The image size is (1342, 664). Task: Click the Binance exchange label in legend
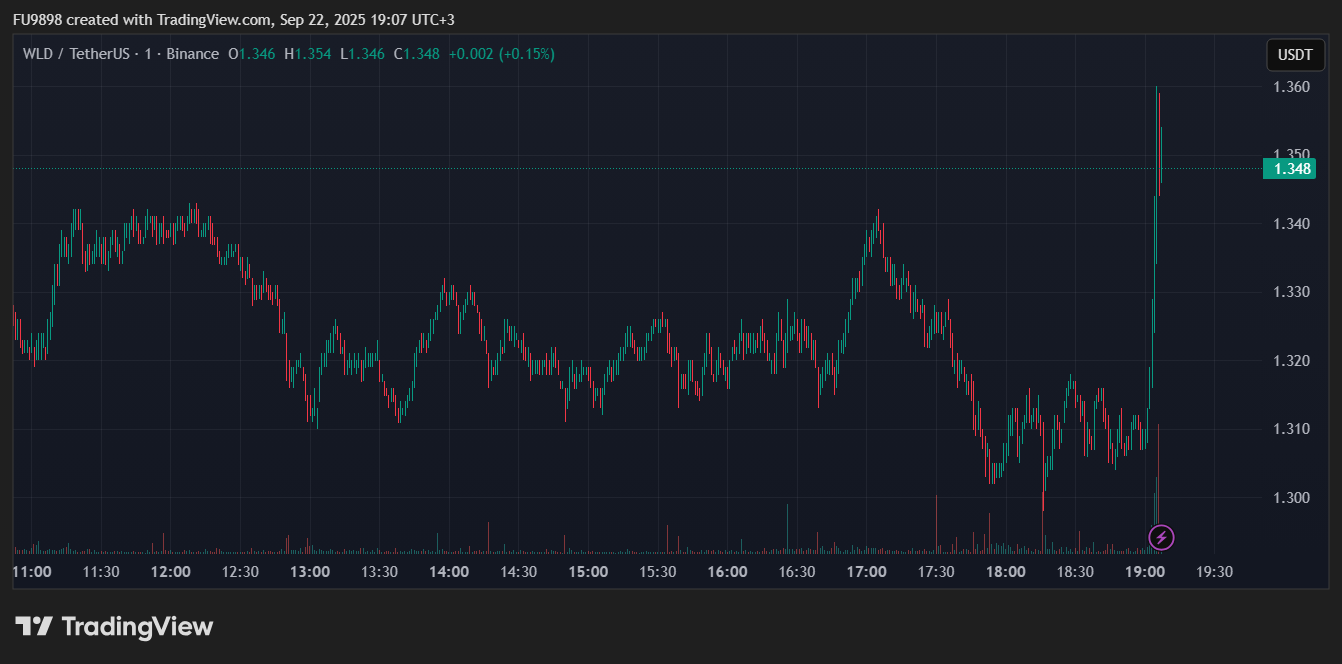(x=192, y=54)
